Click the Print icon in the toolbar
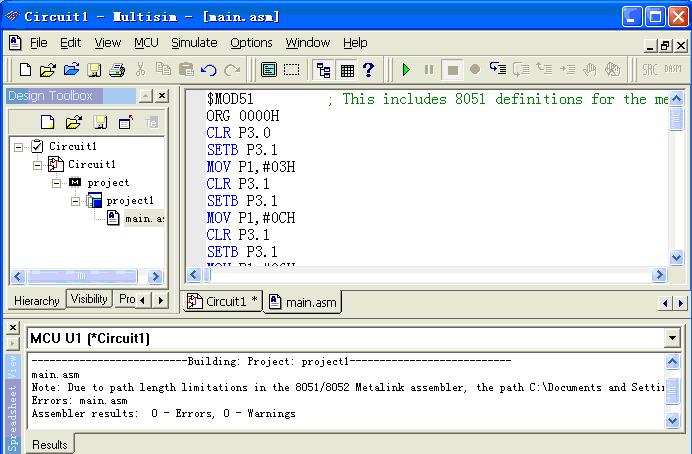This screenshot has height=454, width=692. click(x=116, y=70)
